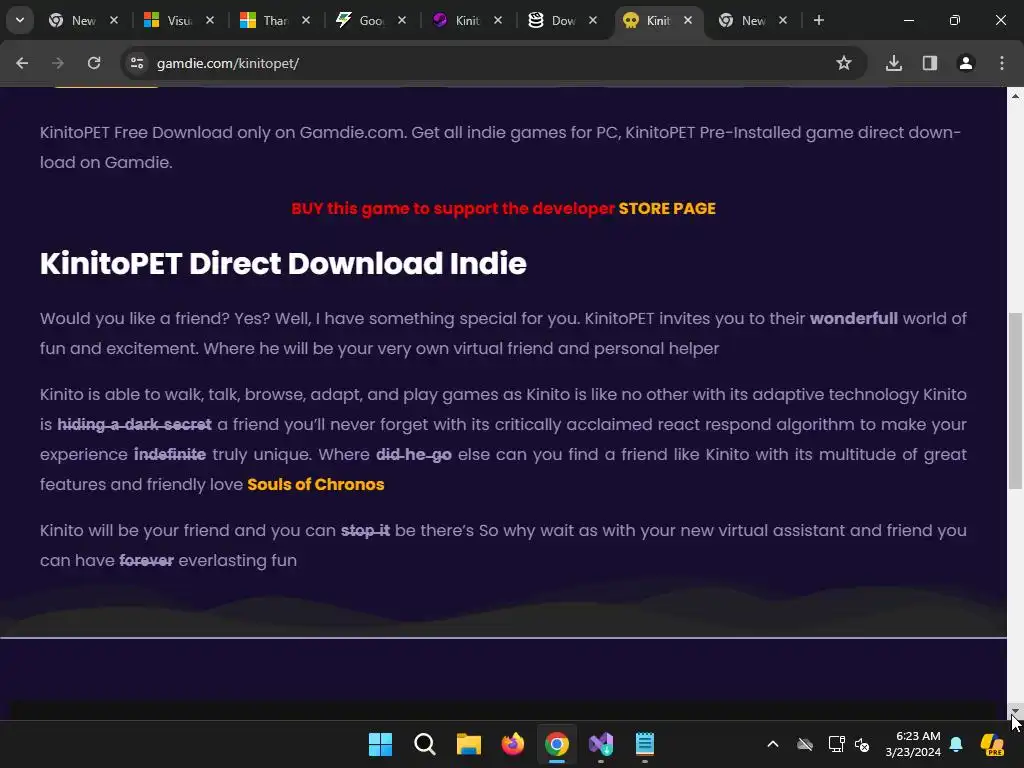
Task: Open File Explorer from the taskbar
Action: click(x=468, y=744)
